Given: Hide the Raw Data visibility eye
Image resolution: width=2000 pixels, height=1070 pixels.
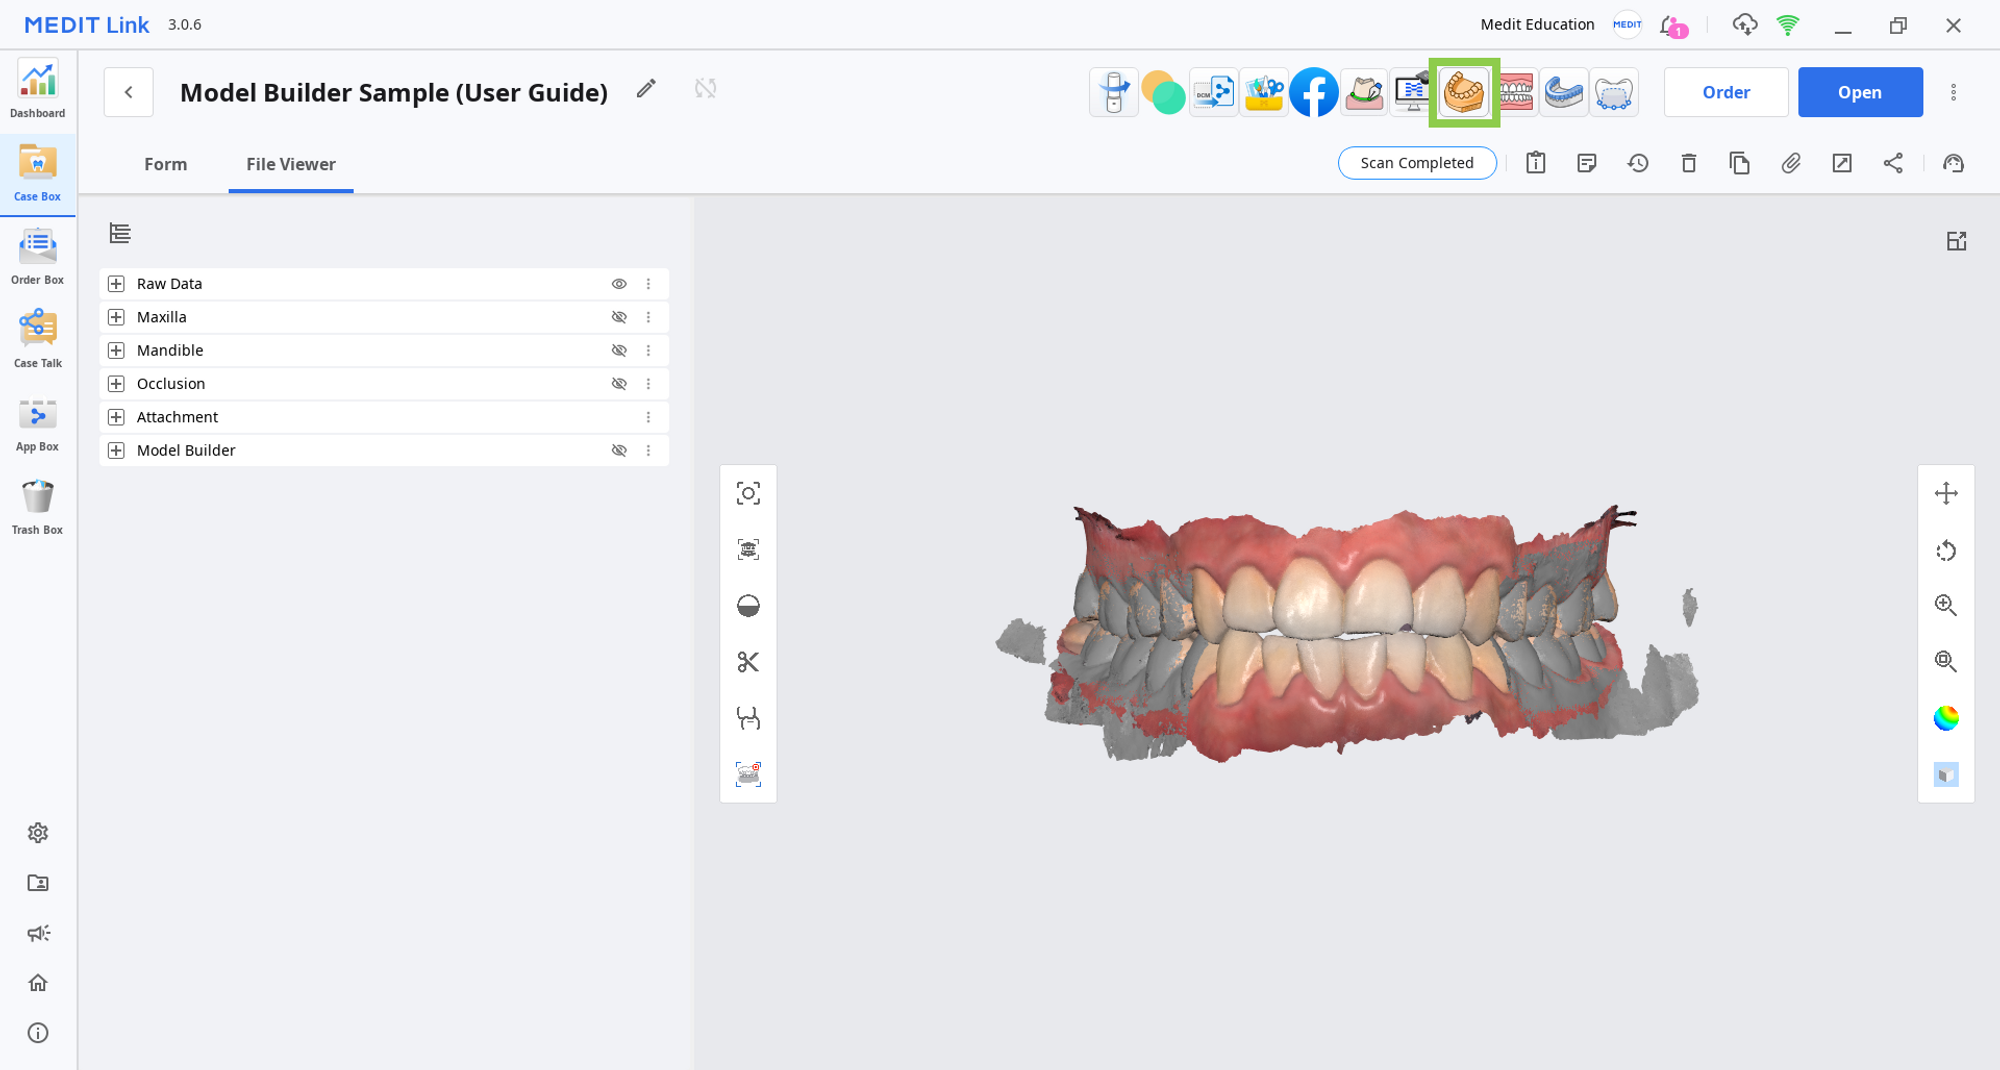Looking at the screenshot, I should [x=619, y=284].
